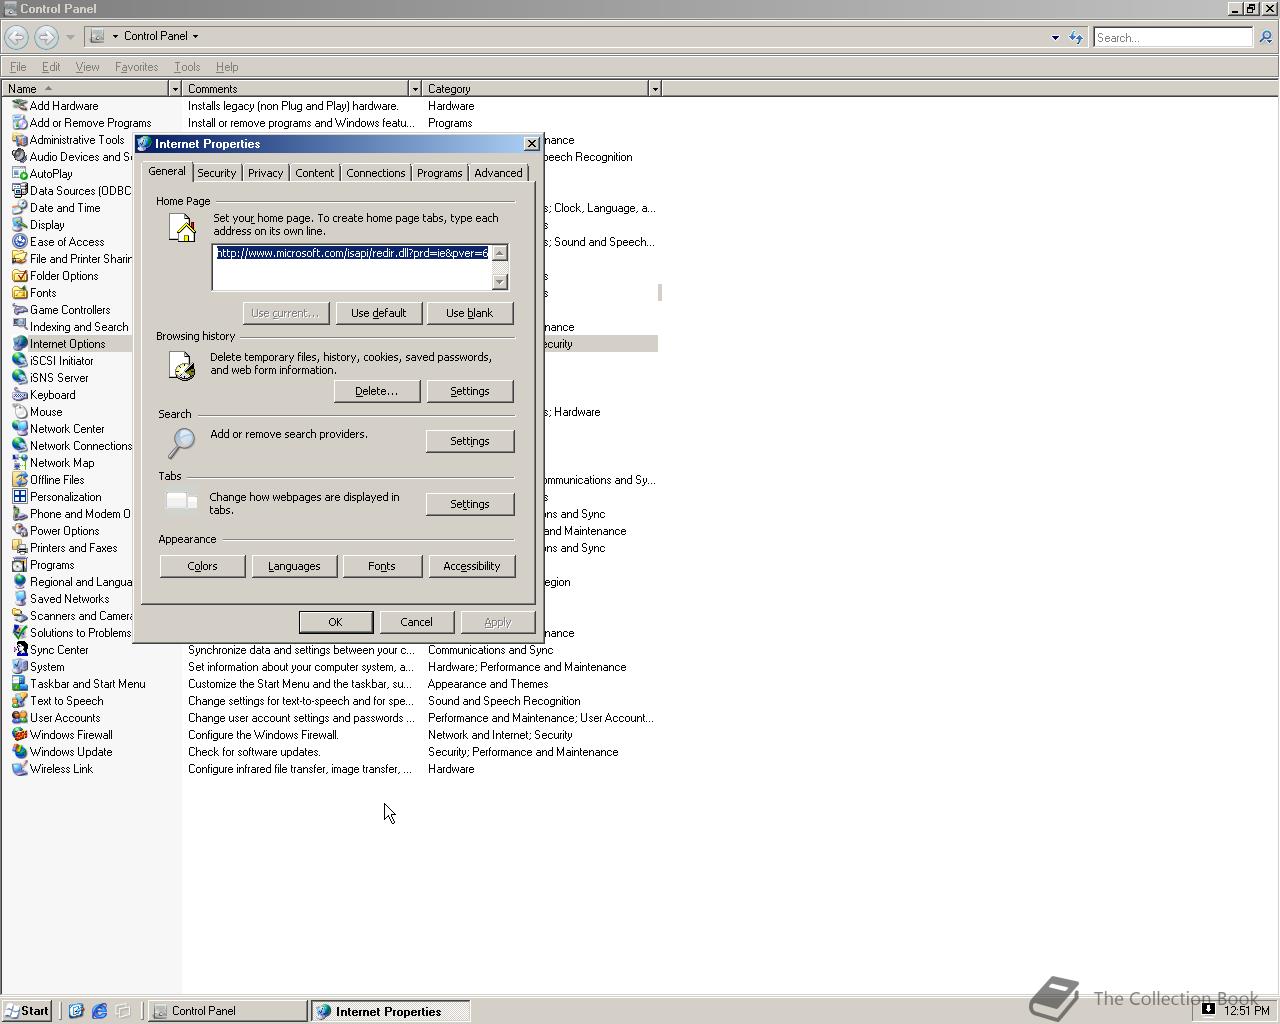Click the Use default button
This screenshot has height=1024, width=1280.
click(x=378, y=313)
